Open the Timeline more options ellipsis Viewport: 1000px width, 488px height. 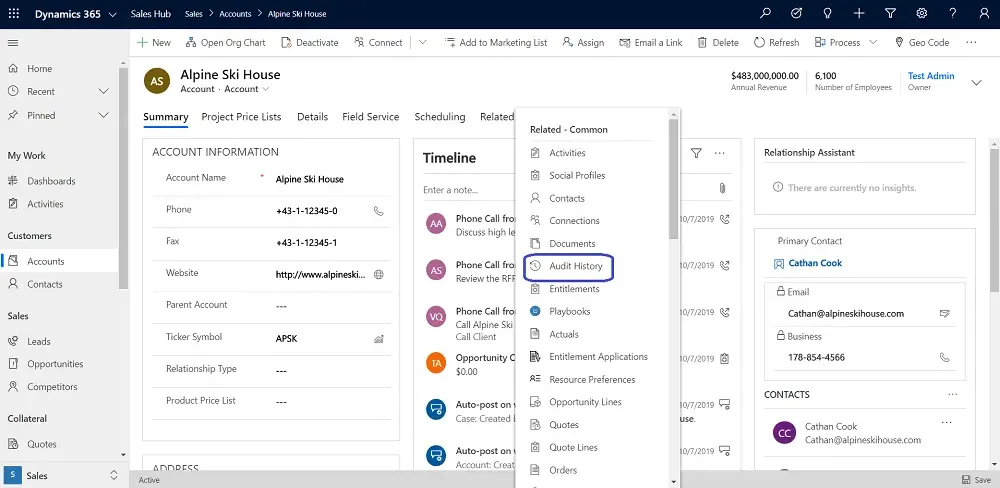720,153
